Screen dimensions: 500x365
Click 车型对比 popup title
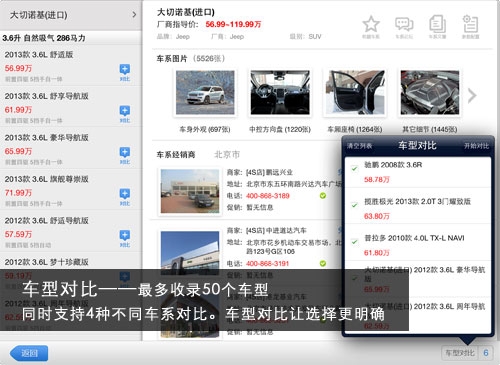tap(417, 145)
